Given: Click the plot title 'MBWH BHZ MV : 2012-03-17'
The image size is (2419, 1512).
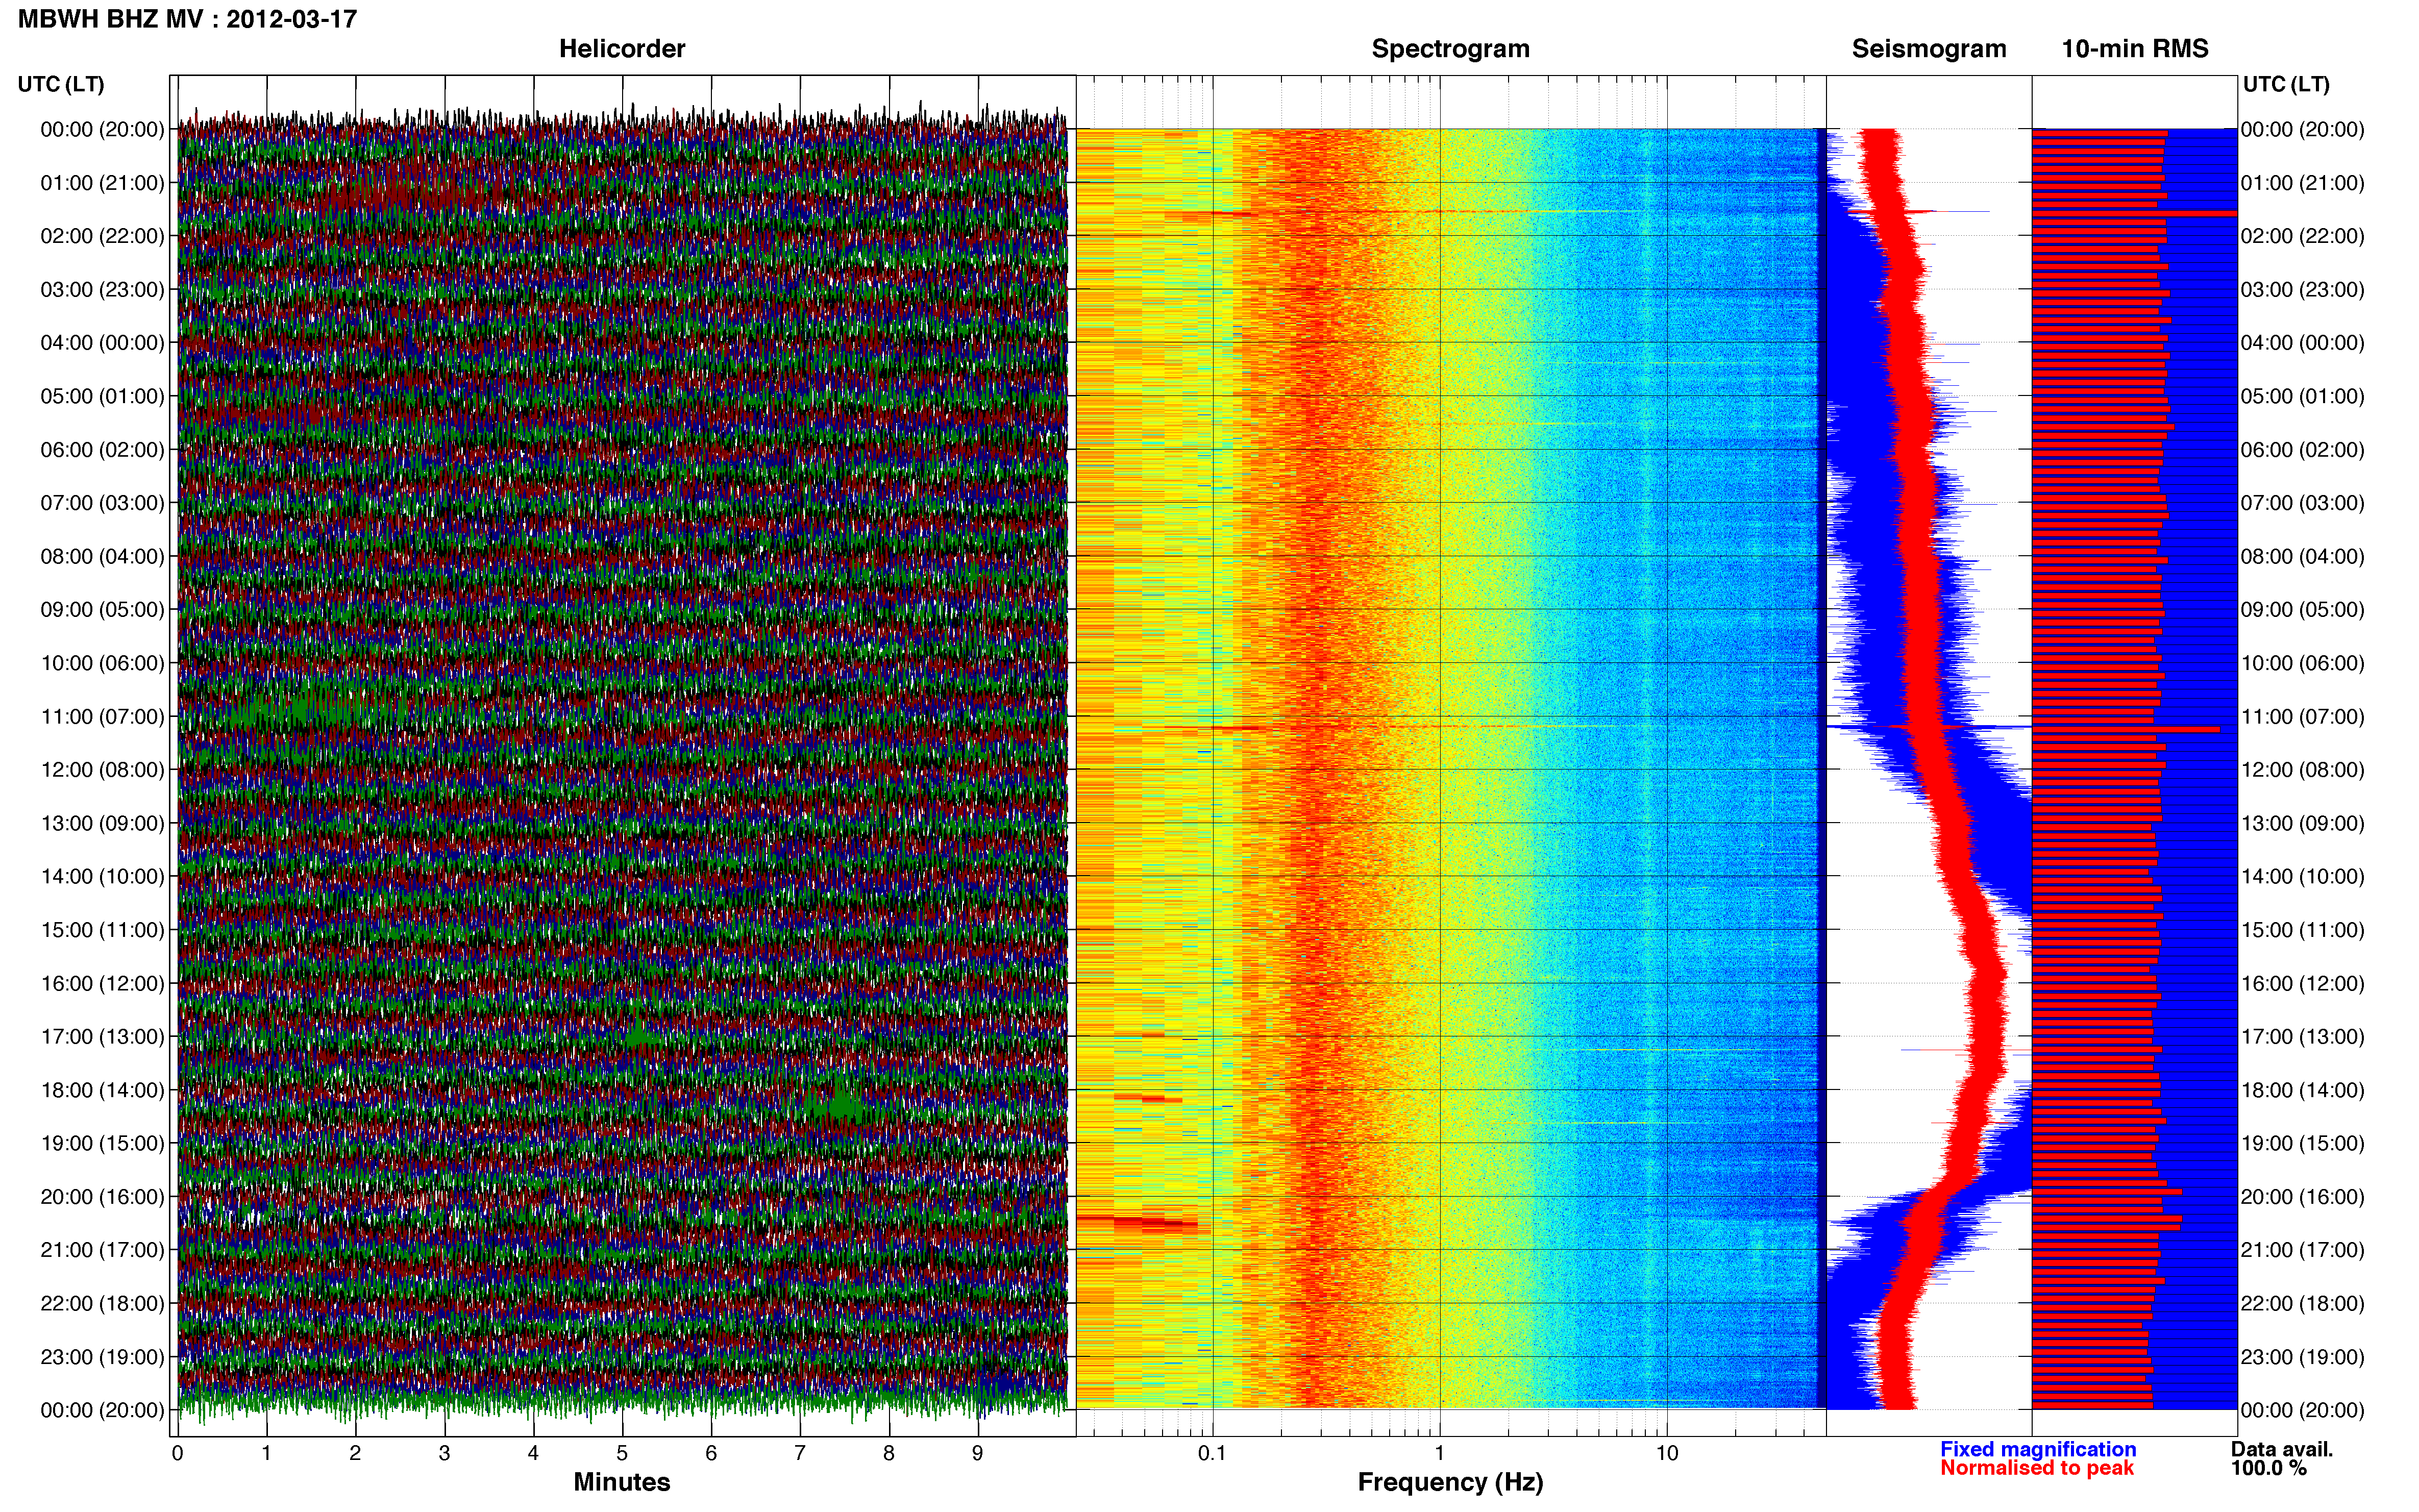Looking at the screenshot, I should 187,19.
